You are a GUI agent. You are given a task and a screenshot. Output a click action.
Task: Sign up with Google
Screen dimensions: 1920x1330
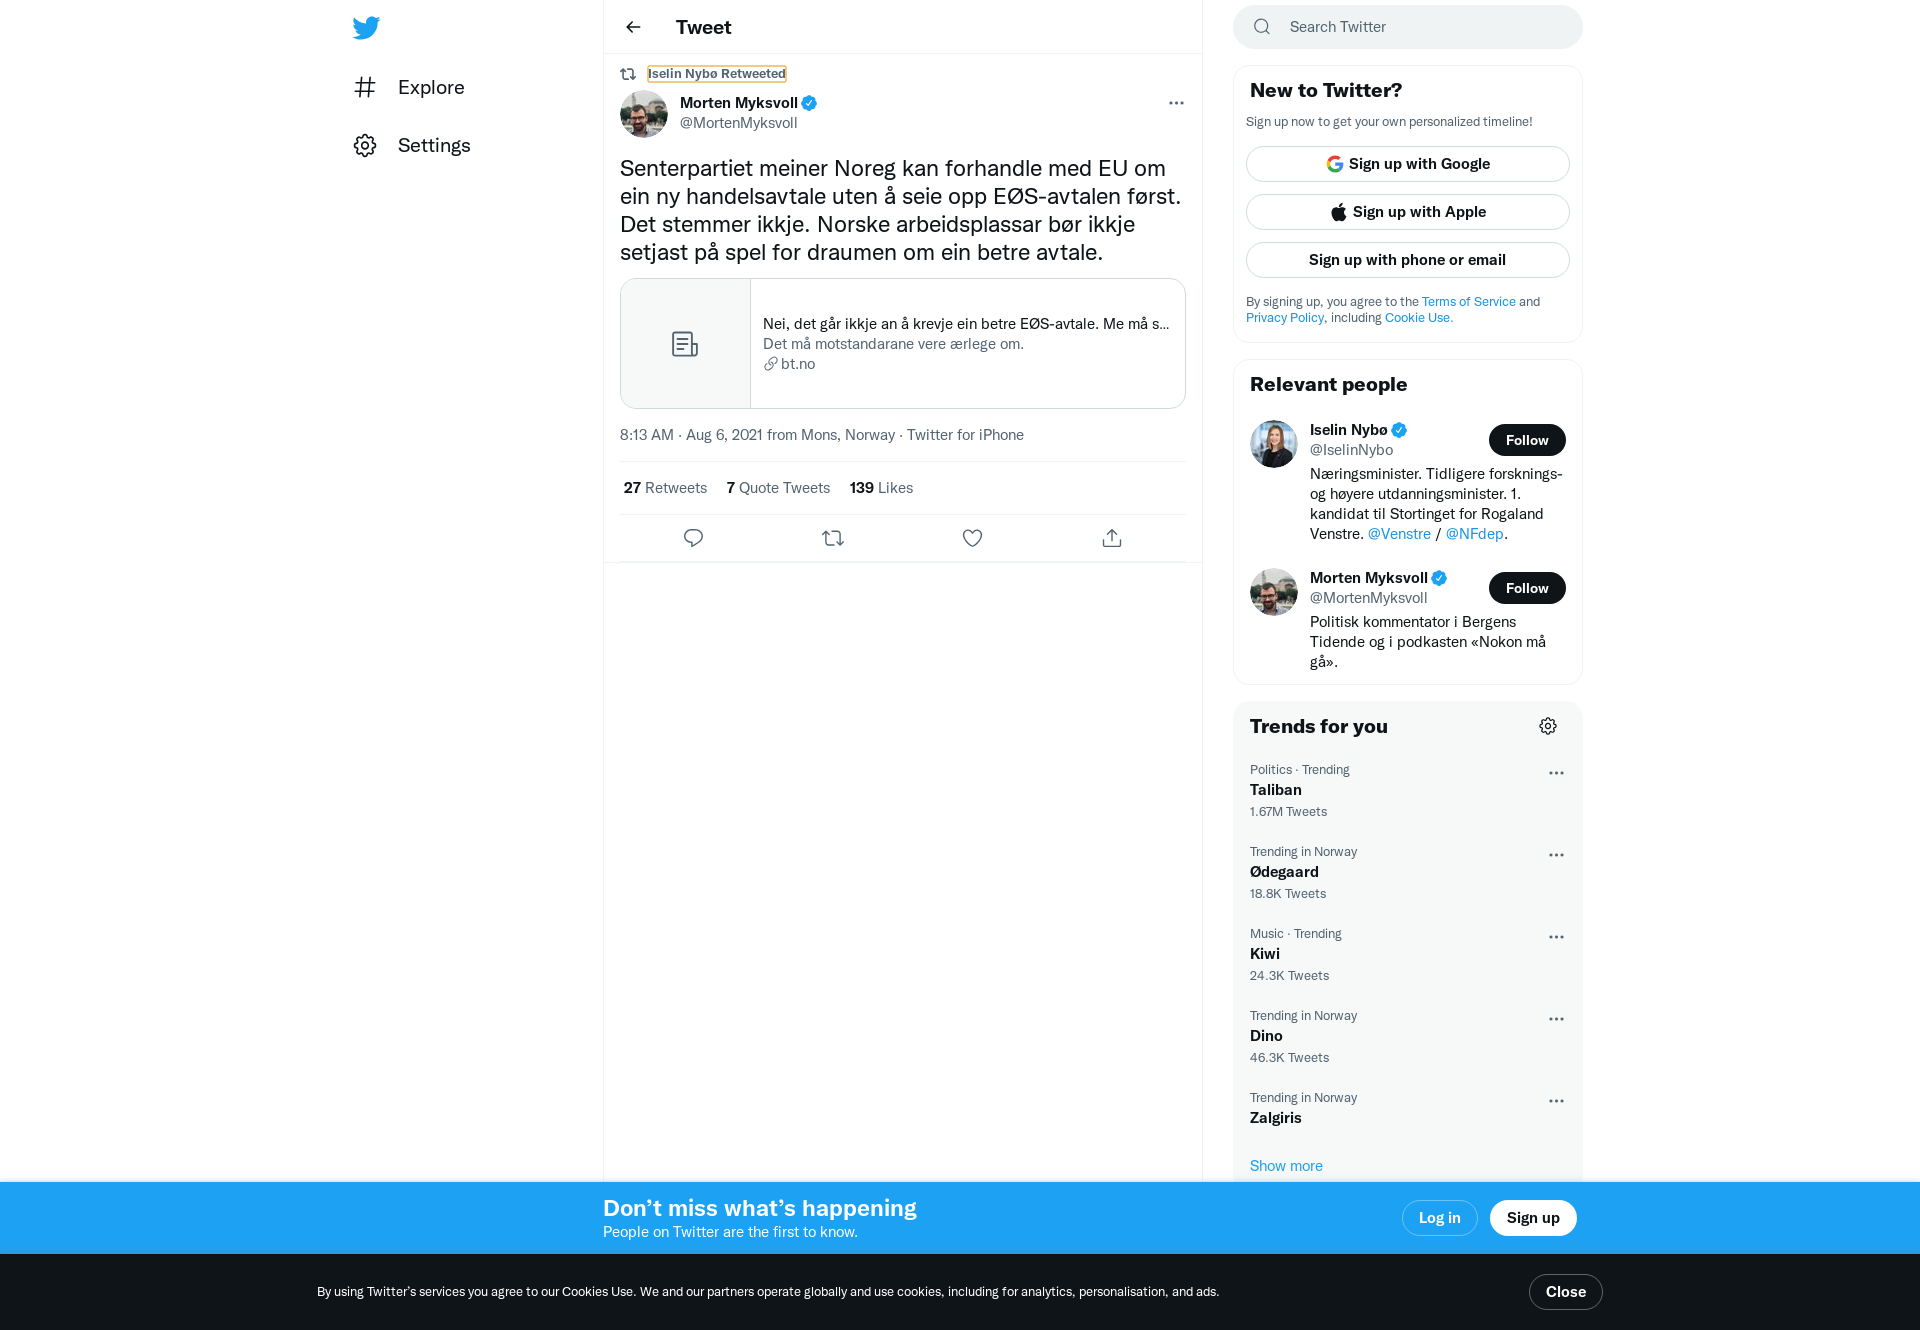pyautogui.click(x=1408, y=164)
